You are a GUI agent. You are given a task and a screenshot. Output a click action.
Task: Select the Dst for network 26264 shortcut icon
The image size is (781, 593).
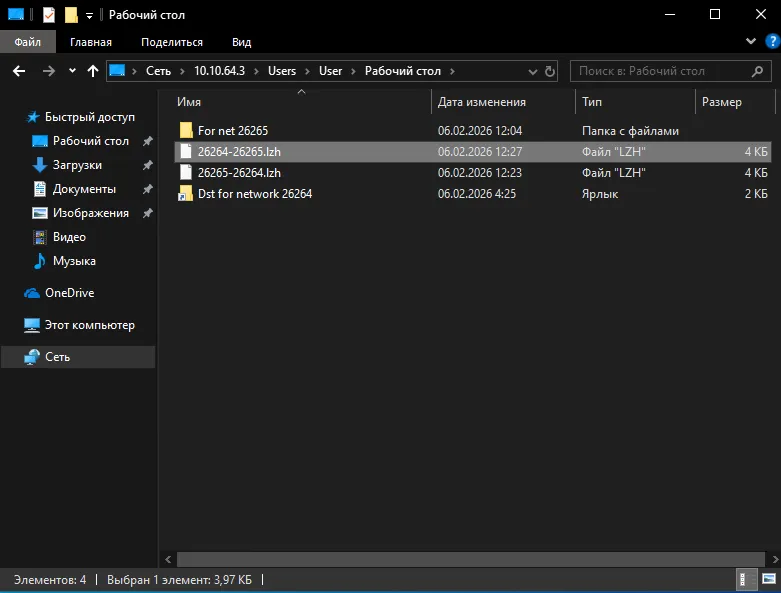point(186,193)
